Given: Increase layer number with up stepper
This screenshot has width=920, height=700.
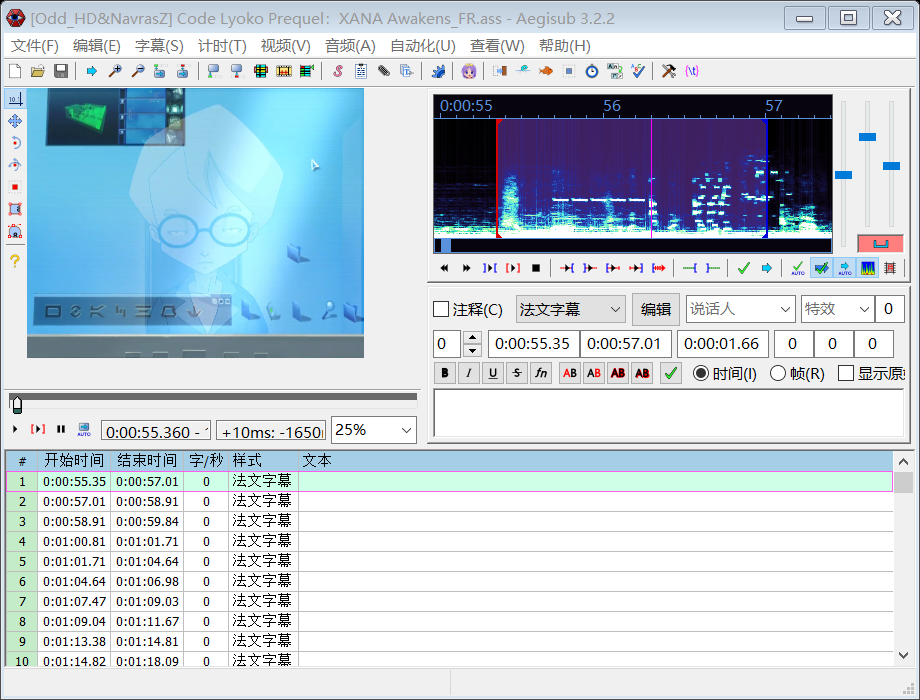Looking at the screenshot, I should click(x=472, y=337).
